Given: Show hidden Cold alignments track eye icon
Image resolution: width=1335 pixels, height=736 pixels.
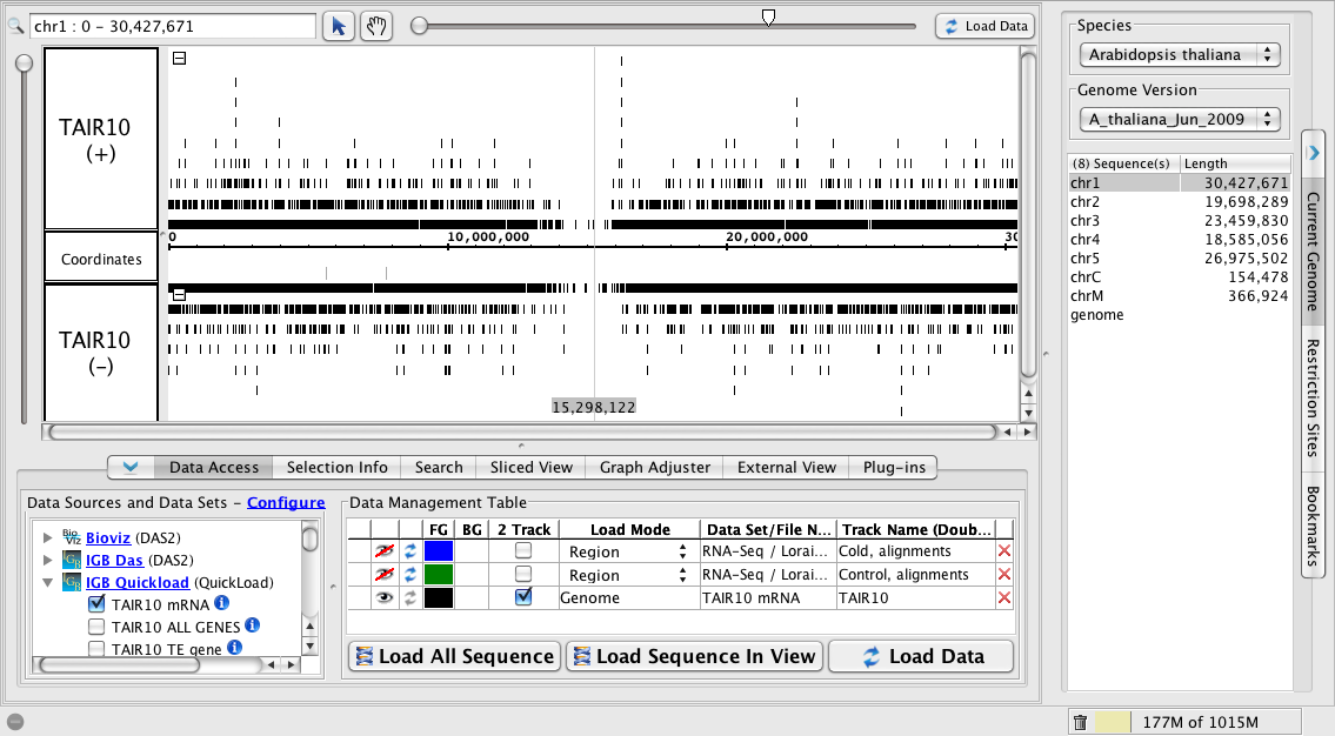Looking at the screenshot, I should 384,551.
